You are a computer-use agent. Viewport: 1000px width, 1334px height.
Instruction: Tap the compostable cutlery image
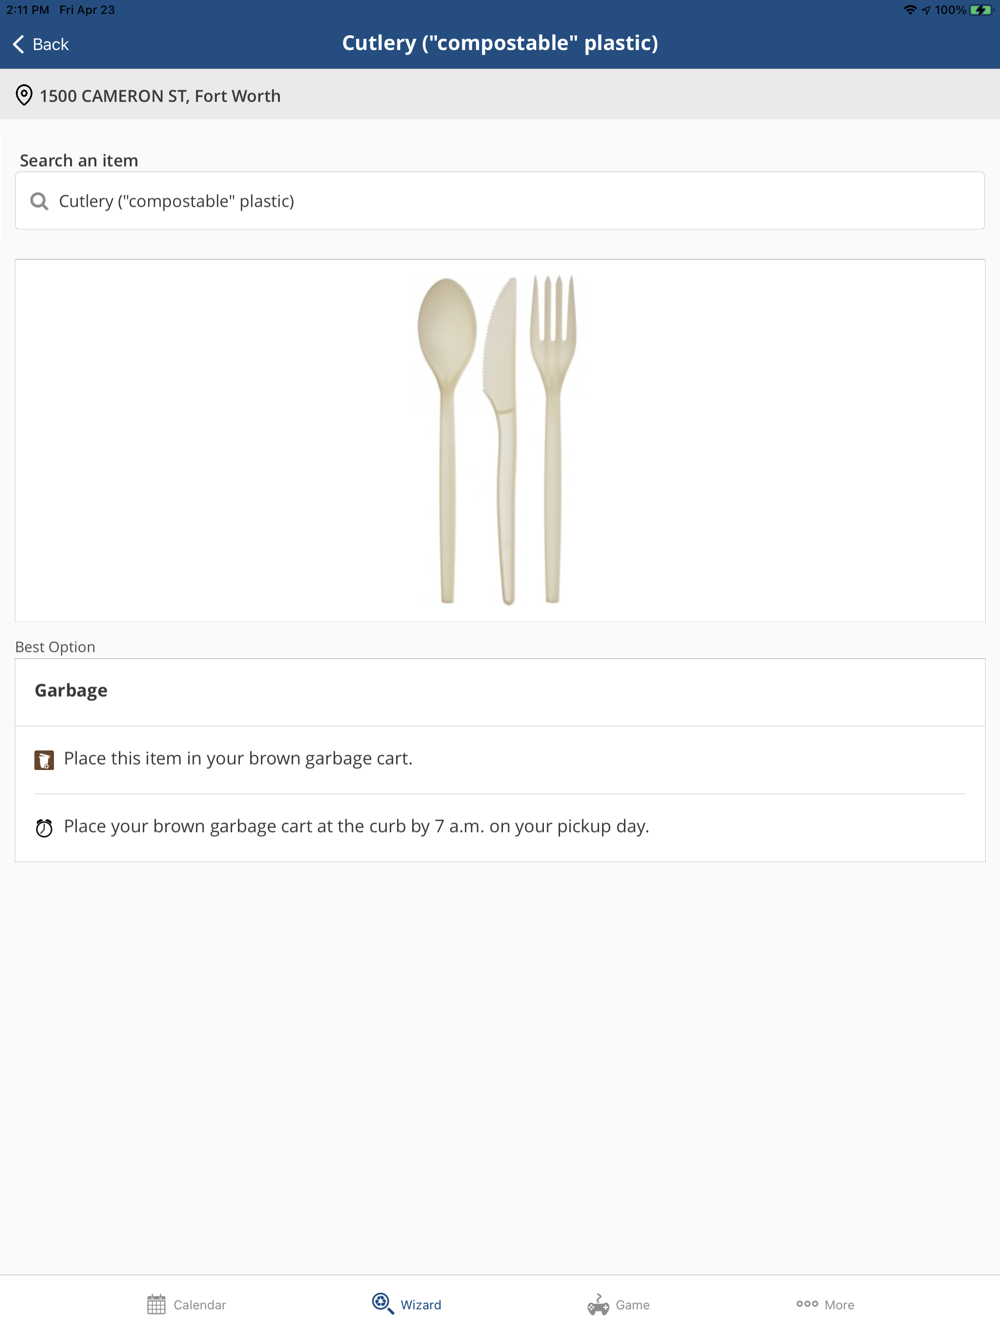point(498,440)
